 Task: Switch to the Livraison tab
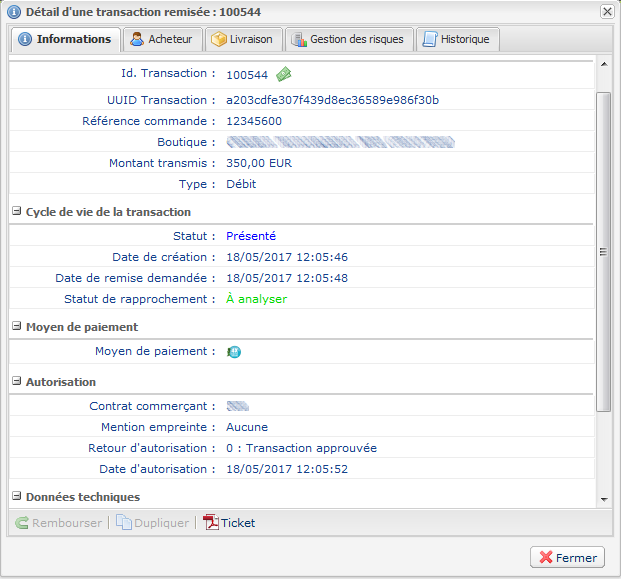(x=242, y=39)
